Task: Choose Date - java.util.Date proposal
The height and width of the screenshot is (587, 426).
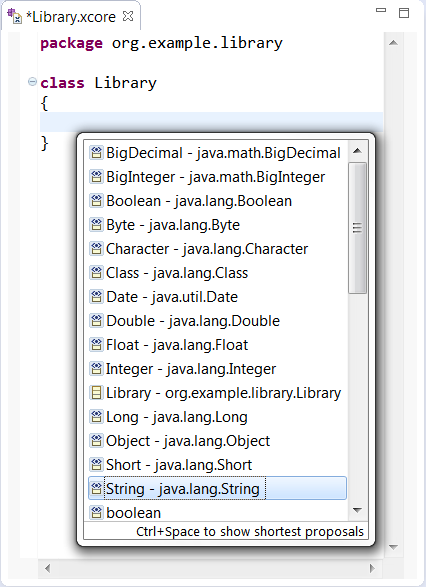Action: [x=217, y=297]
